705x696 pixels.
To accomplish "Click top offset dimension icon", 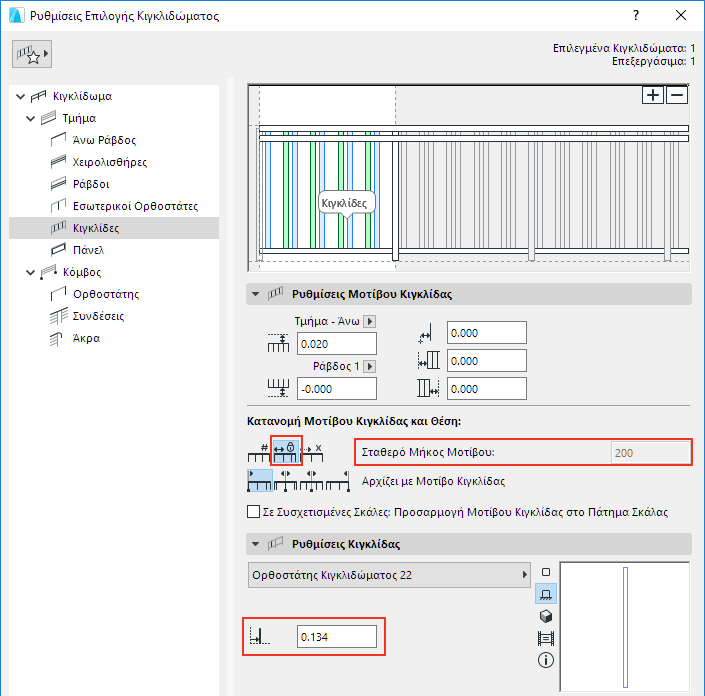I will tap(278, 344).
